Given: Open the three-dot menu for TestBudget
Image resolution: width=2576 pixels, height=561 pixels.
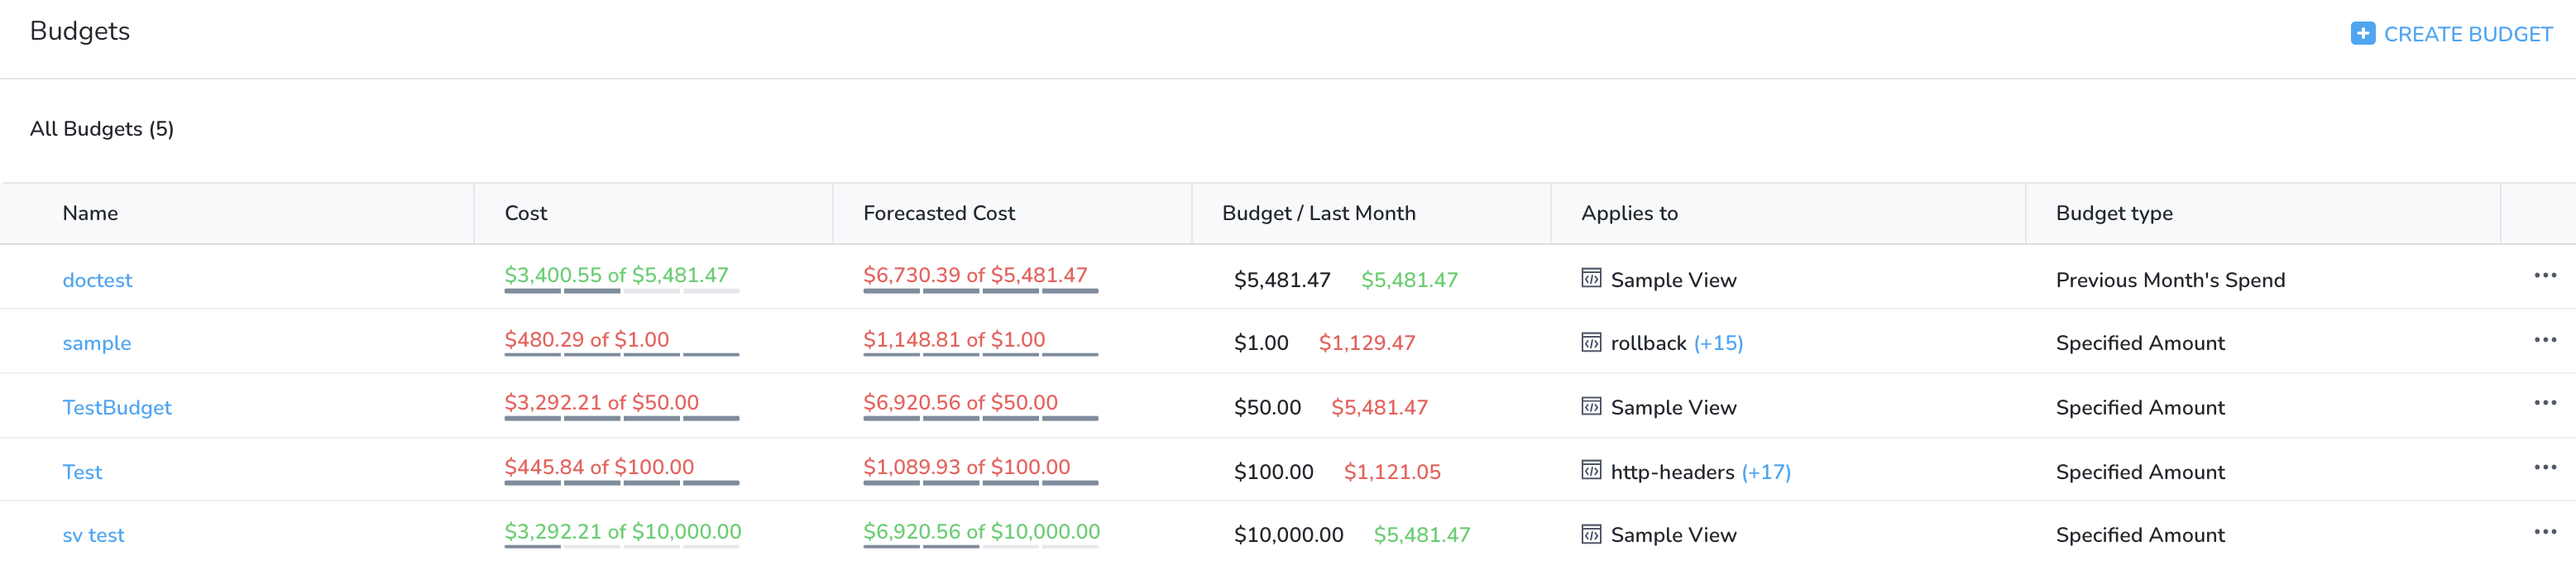Looking at the screenshot, I should click(x=2544, y=403).
